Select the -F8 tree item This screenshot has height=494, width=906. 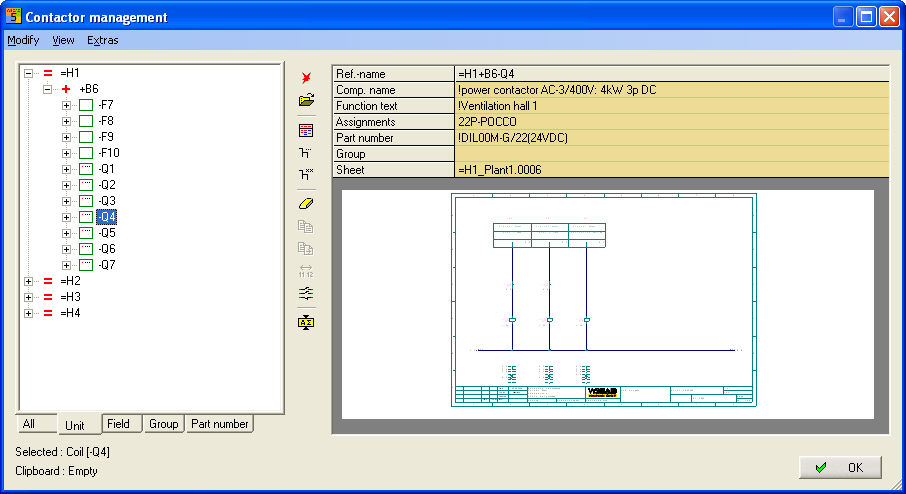tap(106, 121)
